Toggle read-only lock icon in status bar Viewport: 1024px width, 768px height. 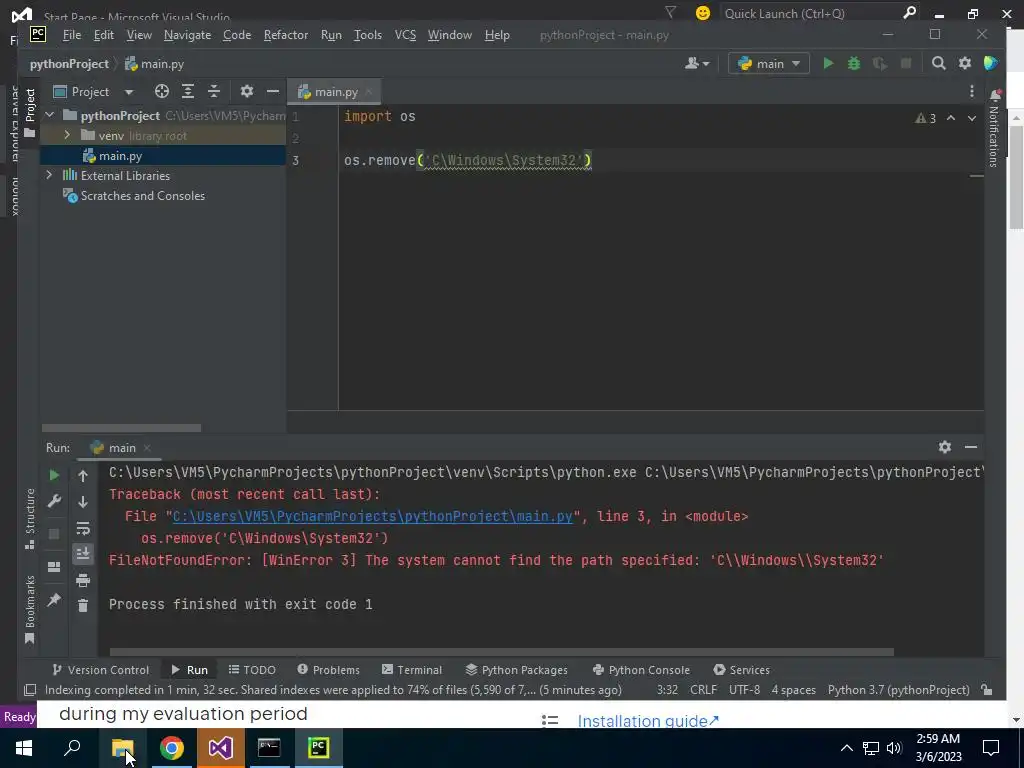987,690
